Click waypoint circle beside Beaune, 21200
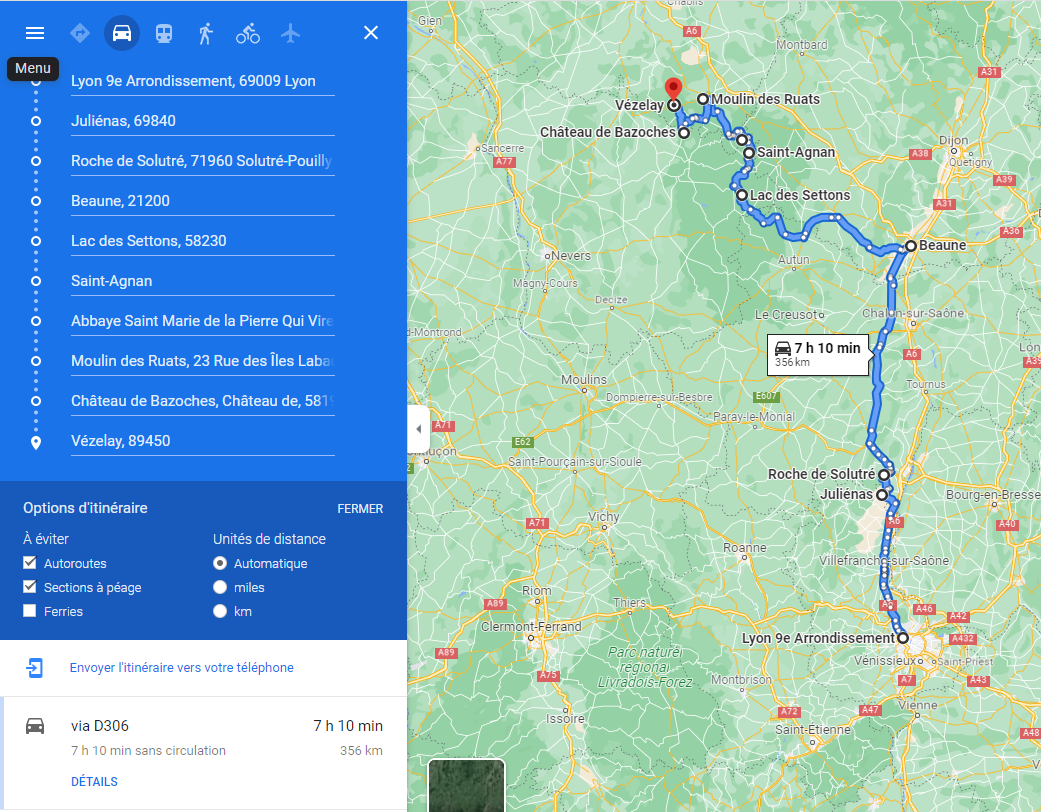The height and width of the screenshot is (812, 1041). [x=36, y=201]
